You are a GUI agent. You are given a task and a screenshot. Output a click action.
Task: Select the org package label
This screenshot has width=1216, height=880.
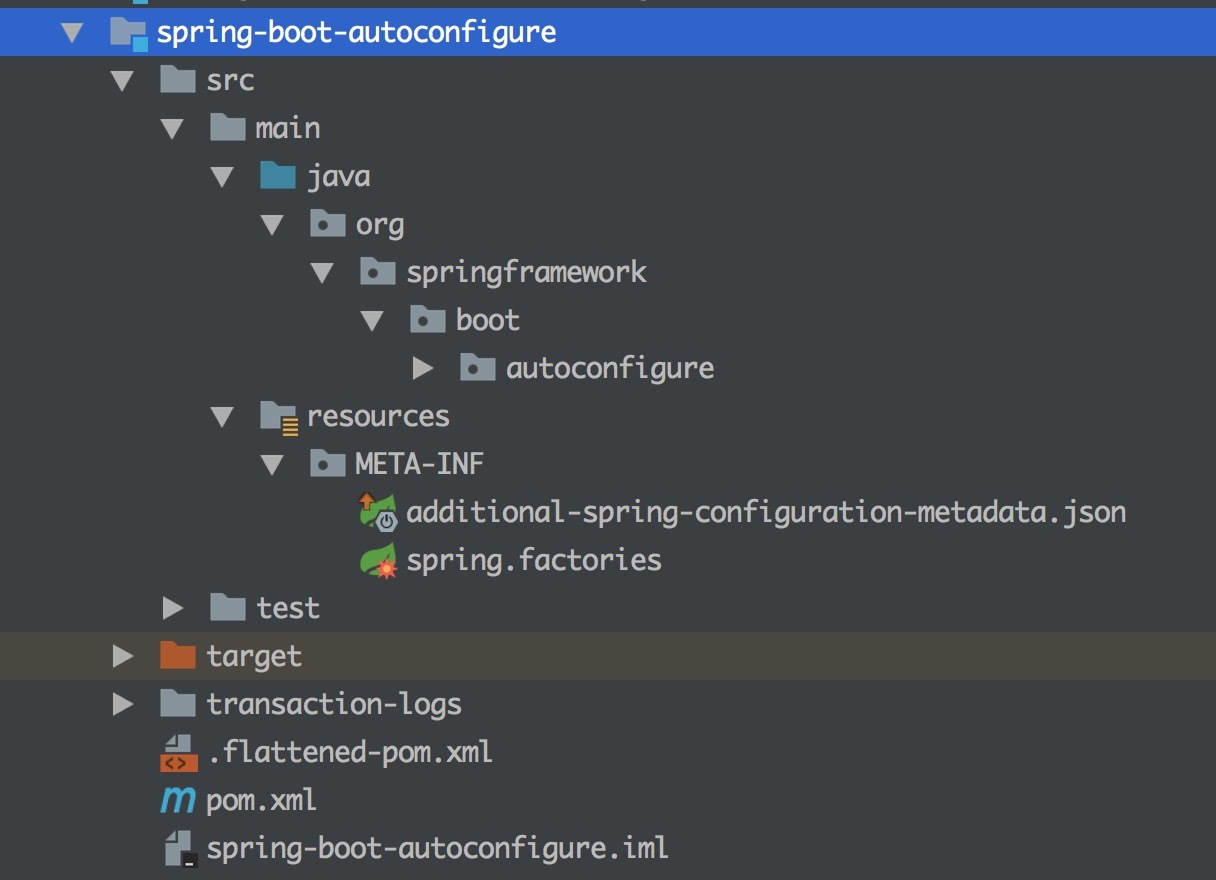coord(380,226)
